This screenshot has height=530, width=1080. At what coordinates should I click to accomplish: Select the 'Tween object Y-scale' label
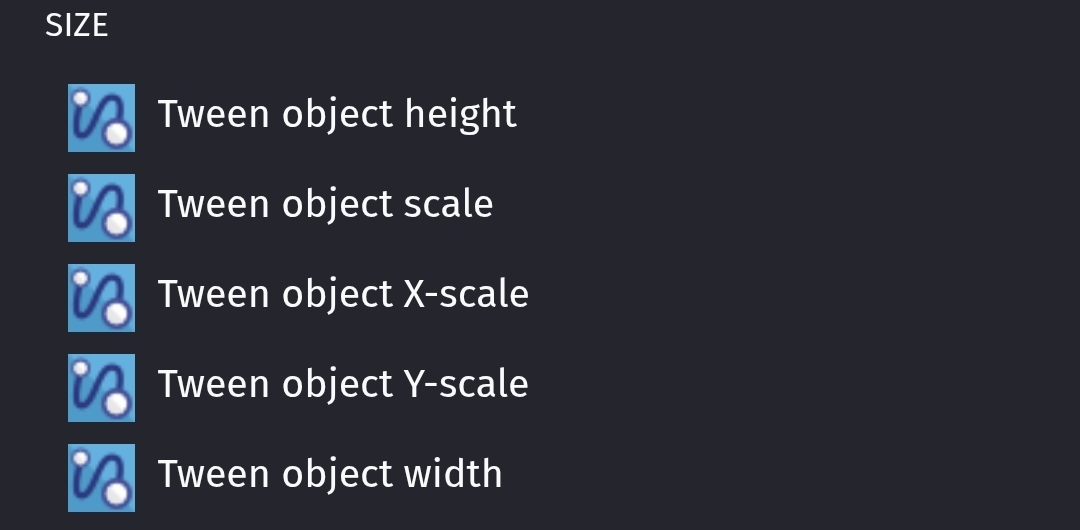(343, 385)
